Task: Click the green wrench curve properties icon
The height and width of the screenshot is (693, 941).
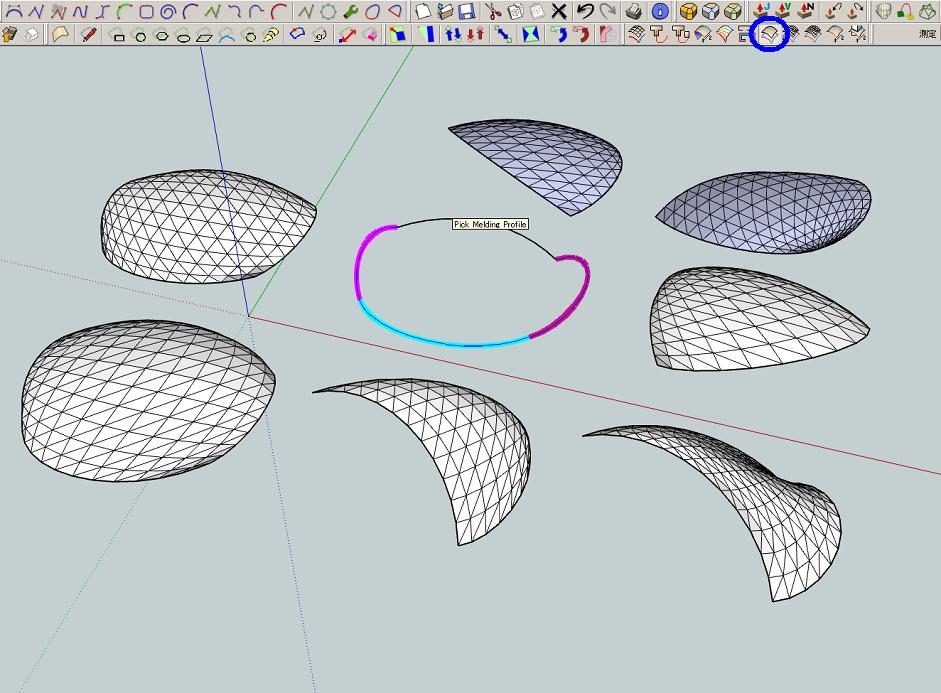Action: coord(350,11)
